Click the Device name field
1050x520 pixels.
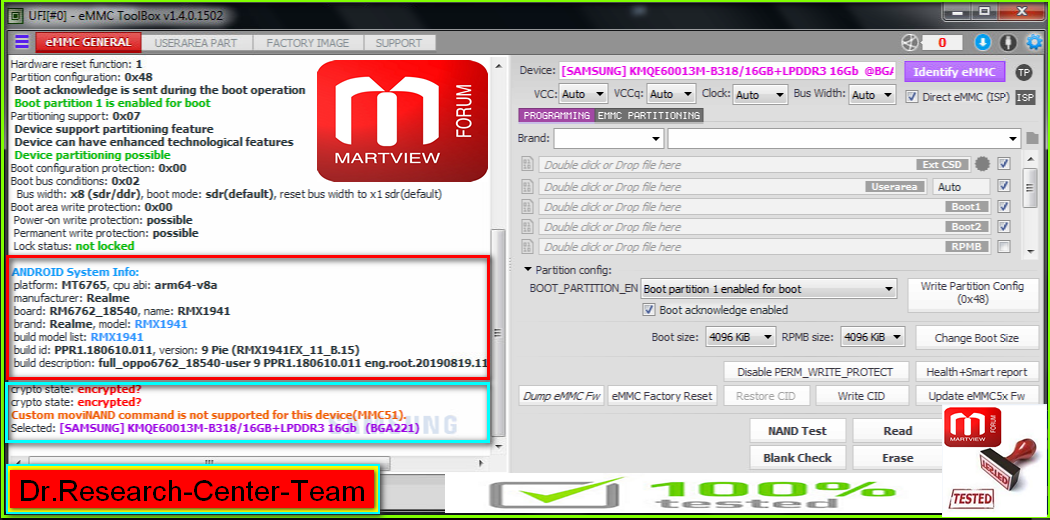727,71
